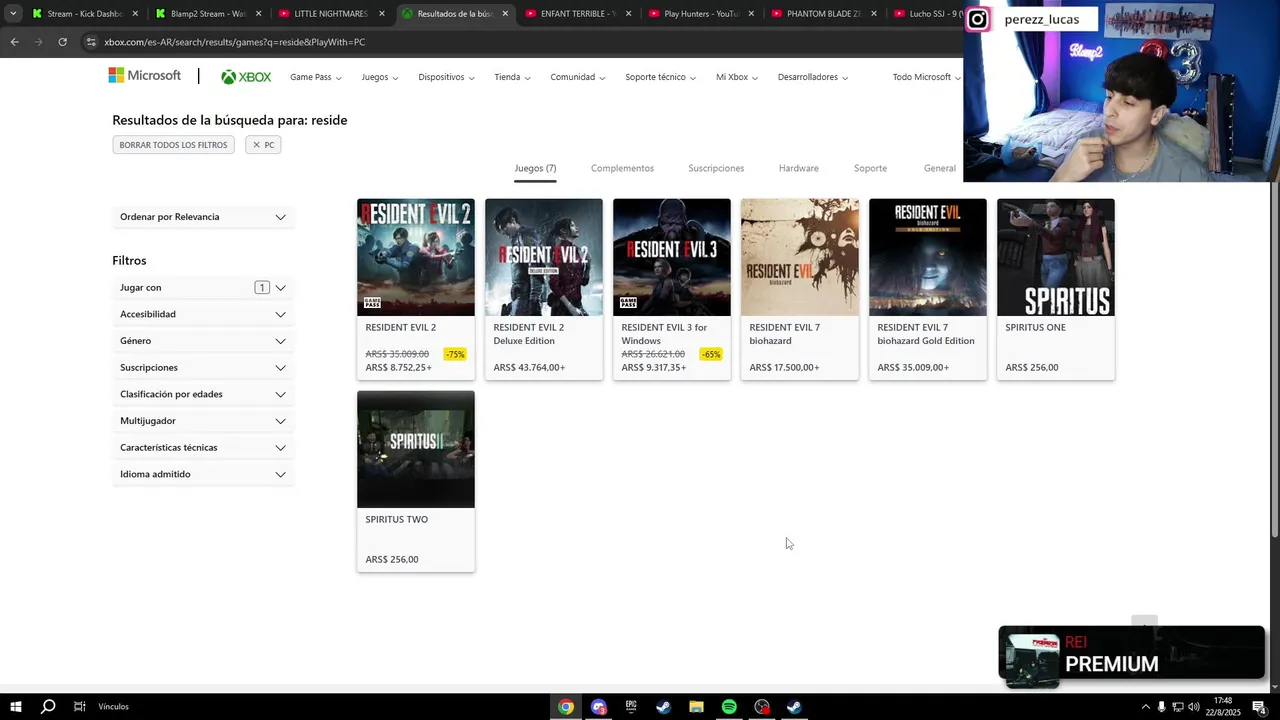
Task: Open the Juegos navigation menu
Action: click(380, 77)
